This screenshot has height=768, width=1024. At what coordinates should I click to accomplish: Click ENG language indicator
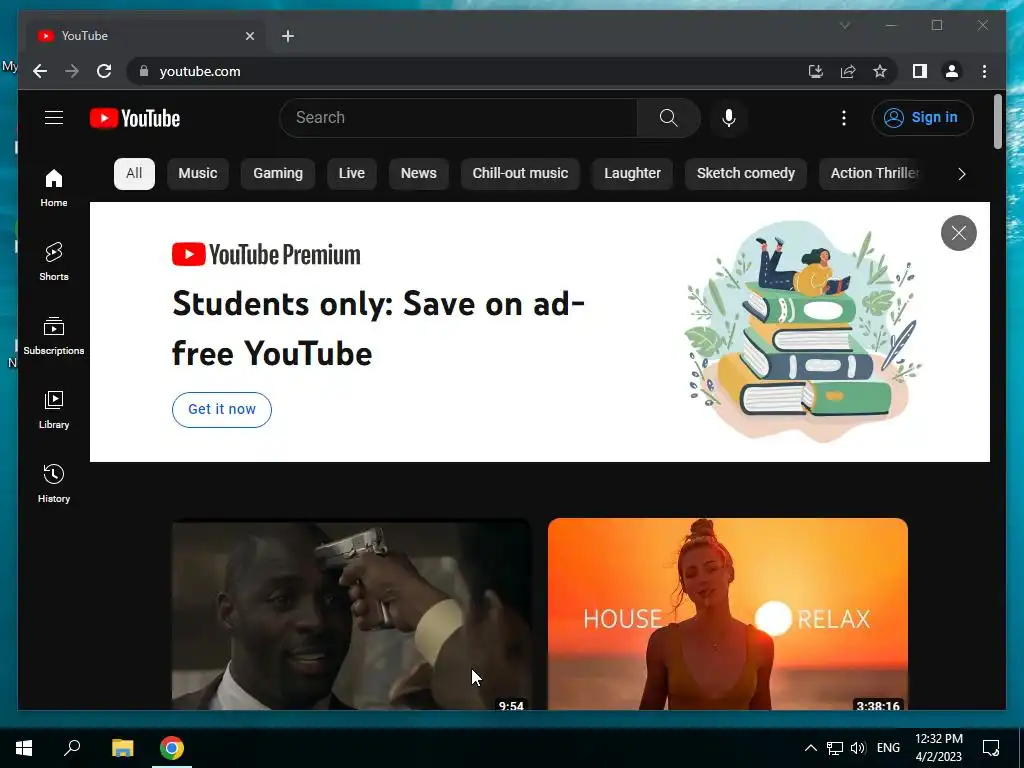[x=888, y=748]
